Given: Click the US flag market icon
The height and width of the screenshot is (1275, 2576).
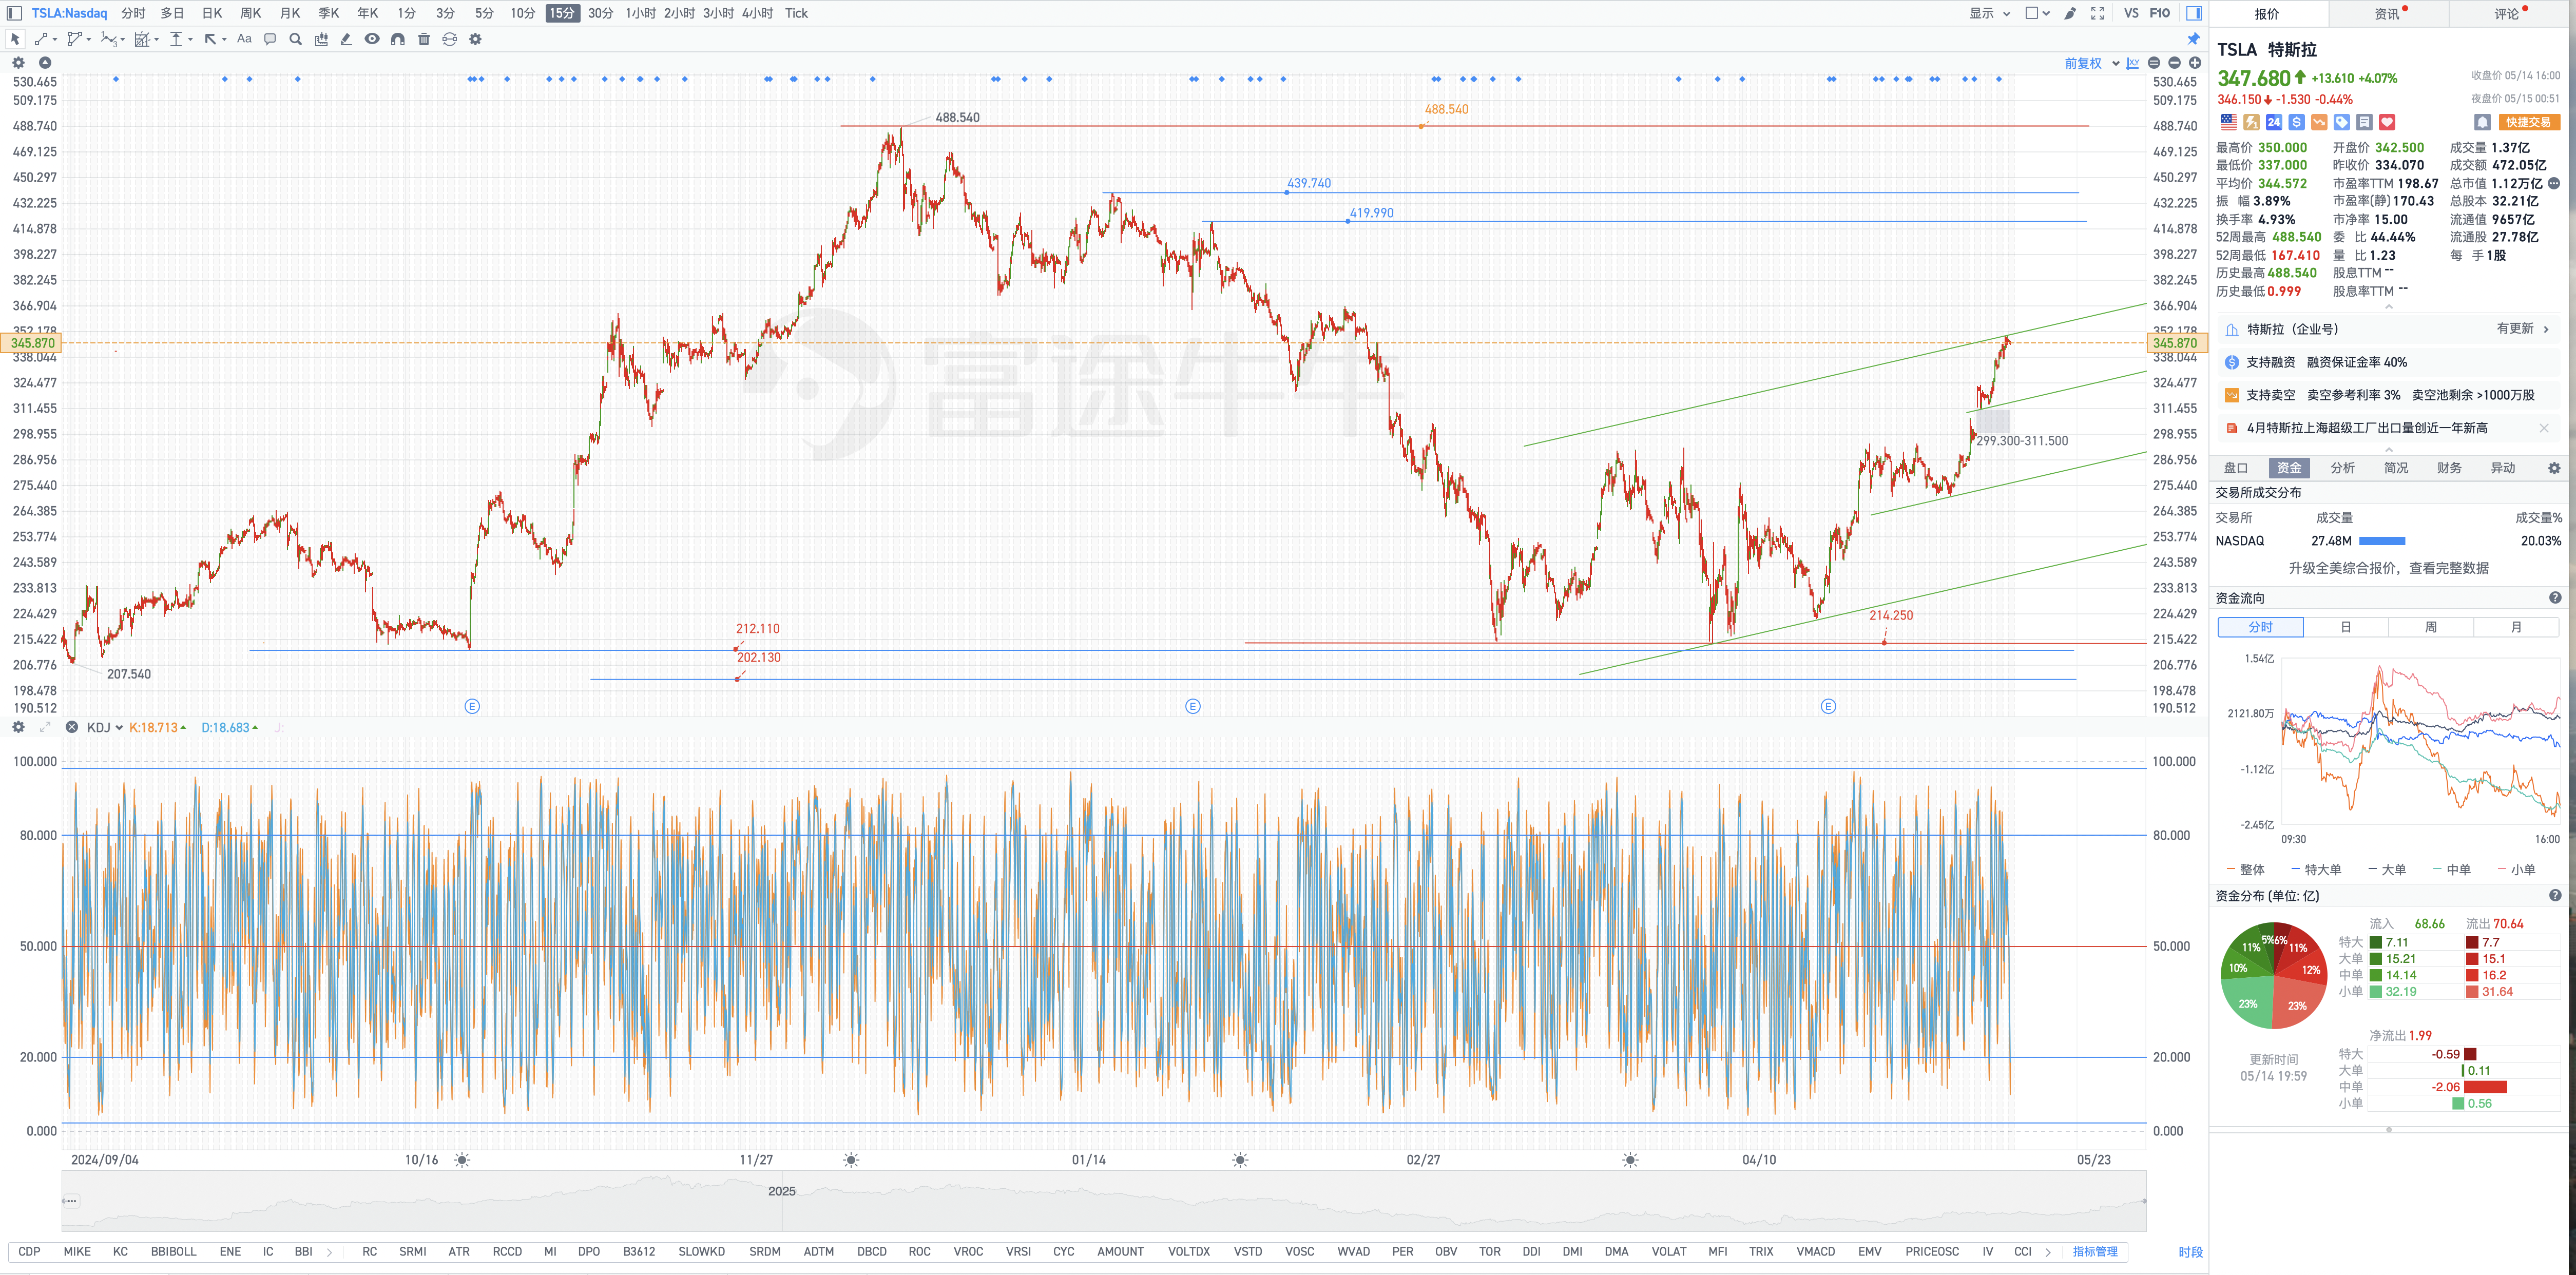Looking at the screenshot, I should coord(2228,122).
